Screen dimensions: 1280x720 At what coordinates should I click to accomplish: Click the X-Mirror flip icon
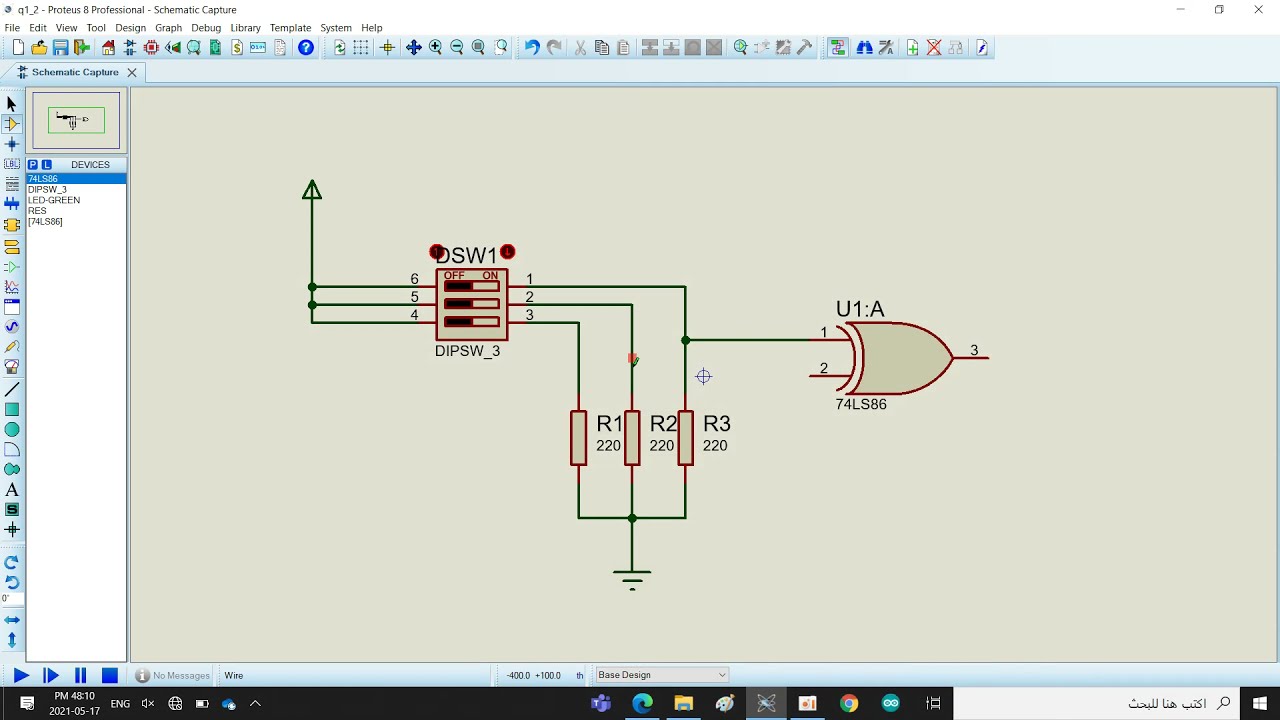point(12,620)
